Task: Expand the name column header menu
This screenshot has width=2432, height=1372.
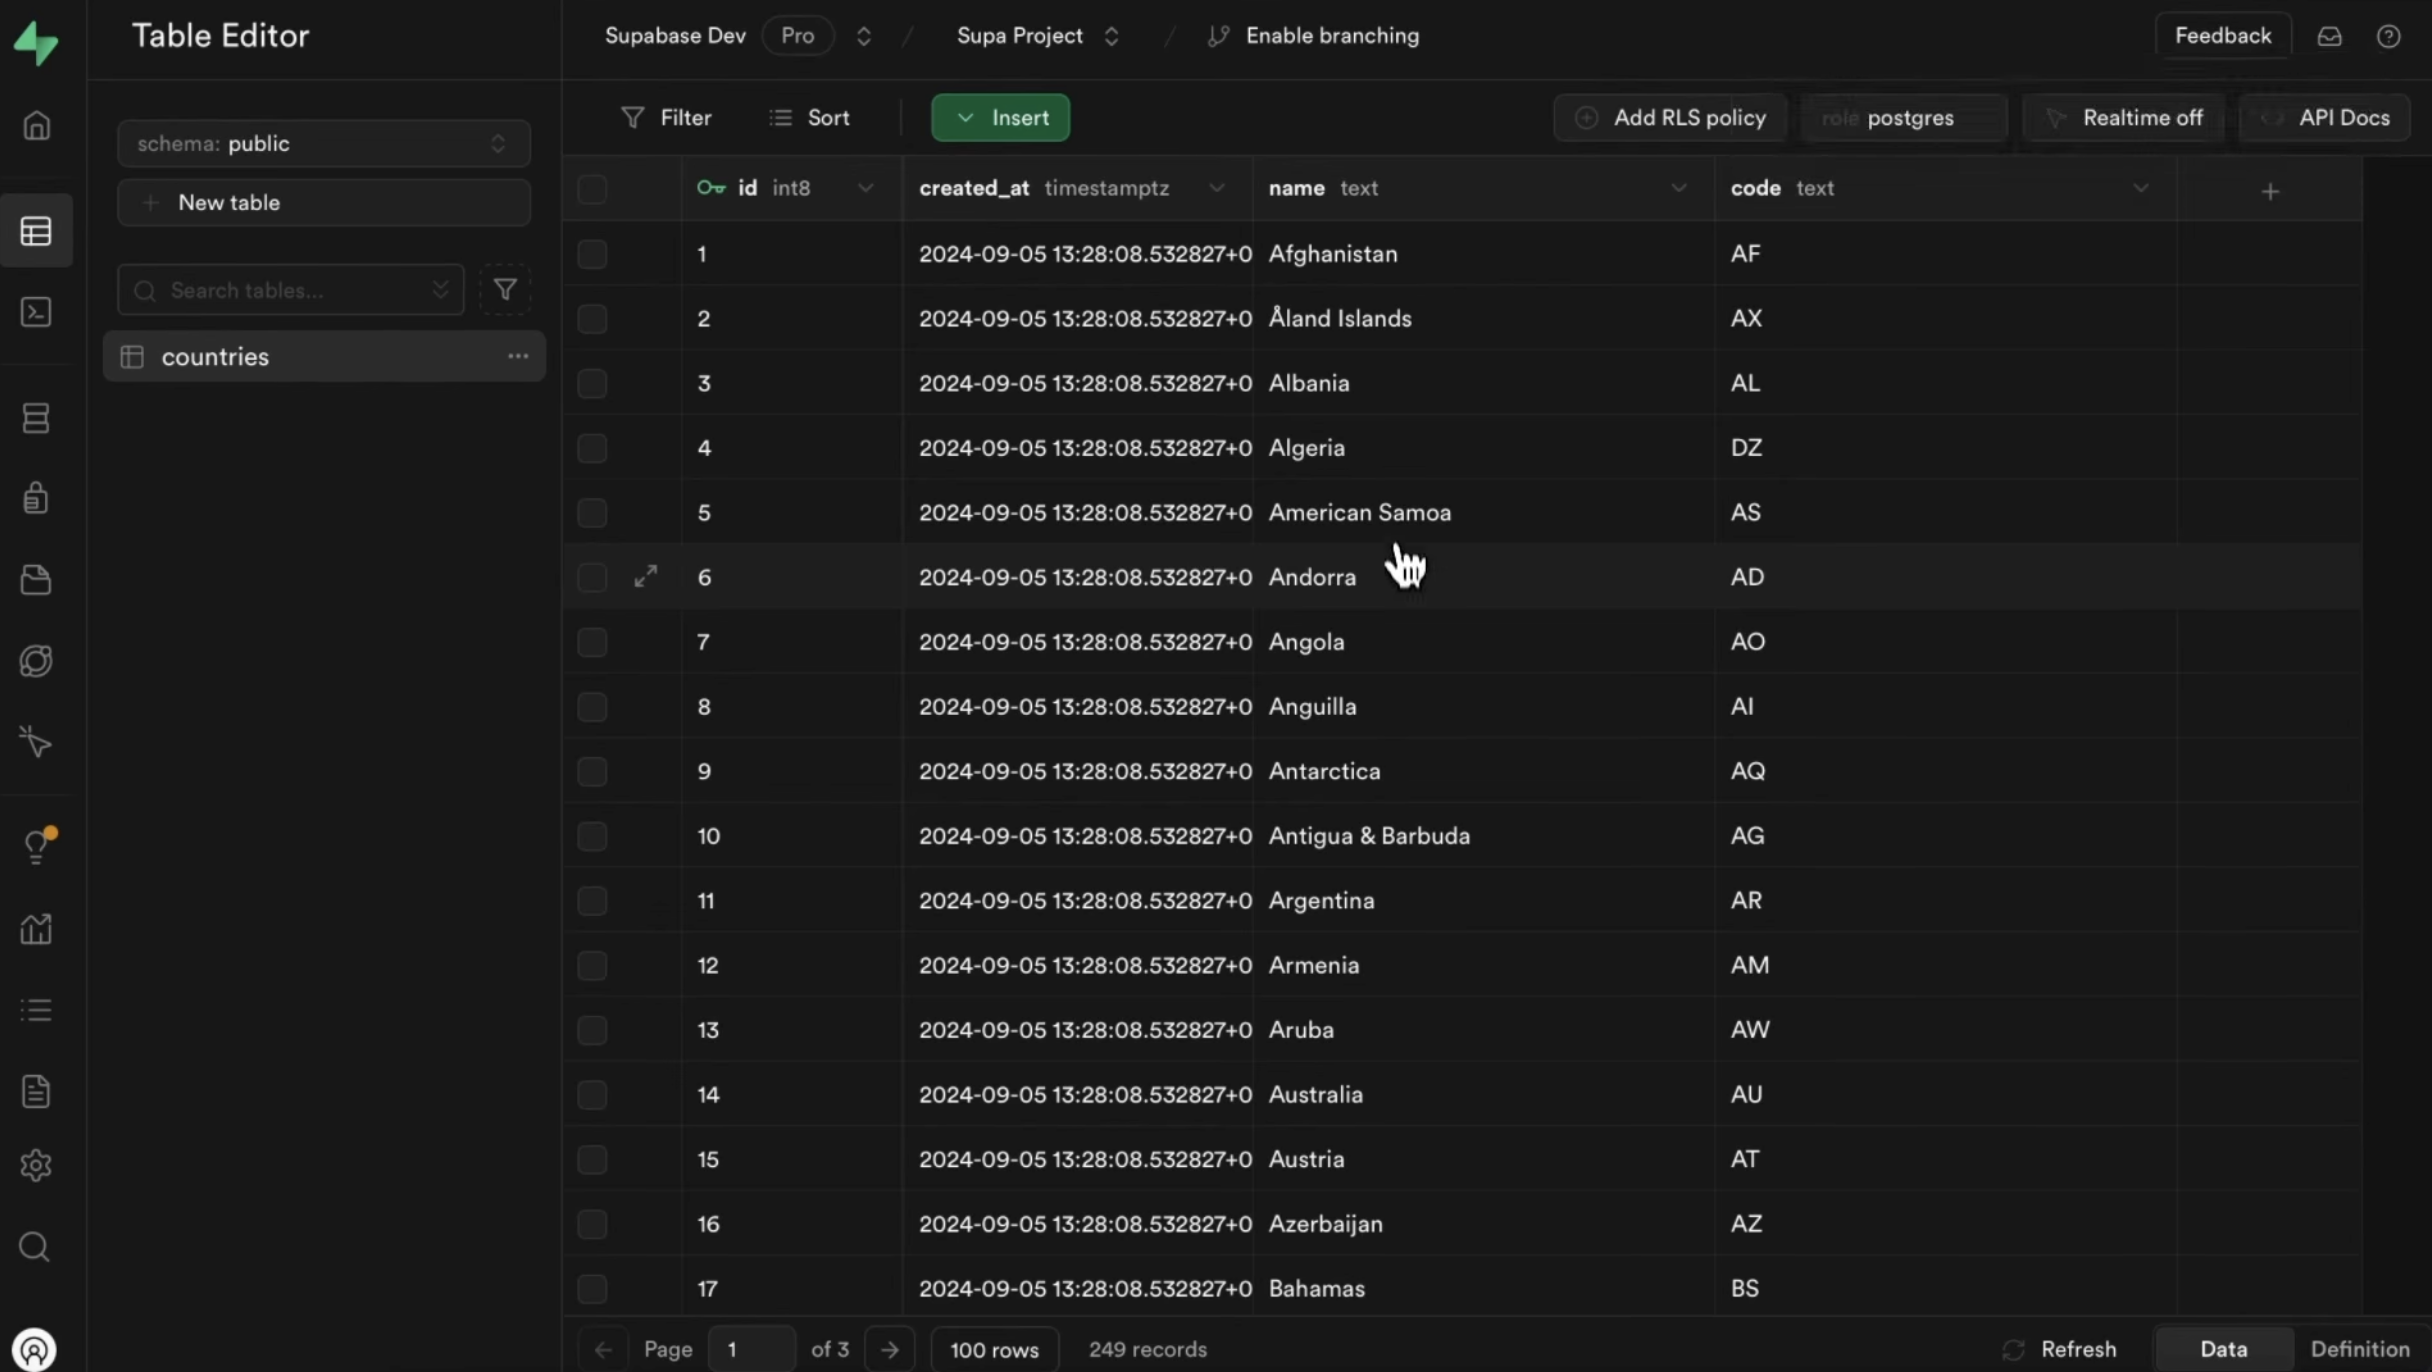Action: 1678,188
